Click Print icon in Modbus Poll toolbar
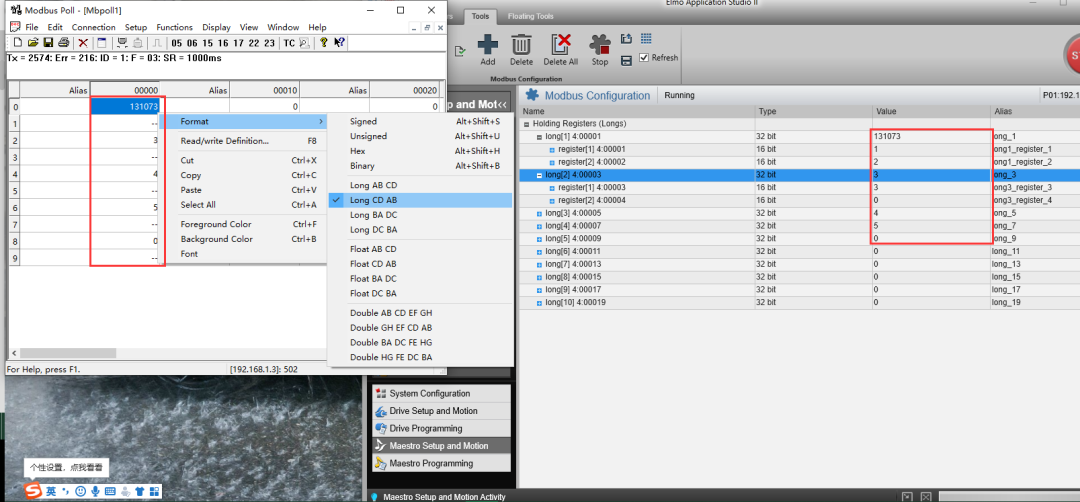The image size is (1080, 502). 63,43
